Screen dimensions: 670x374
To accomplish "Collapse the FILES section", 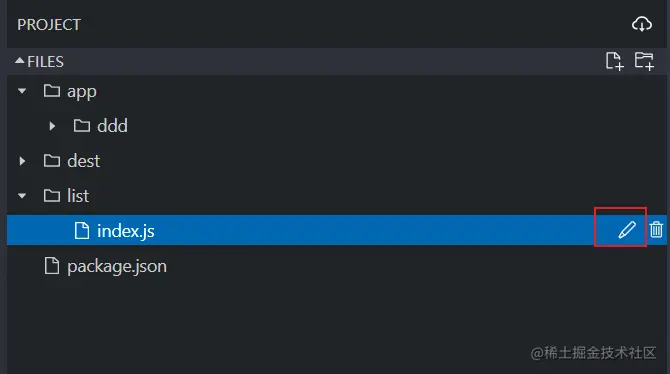I will point(19,61).
